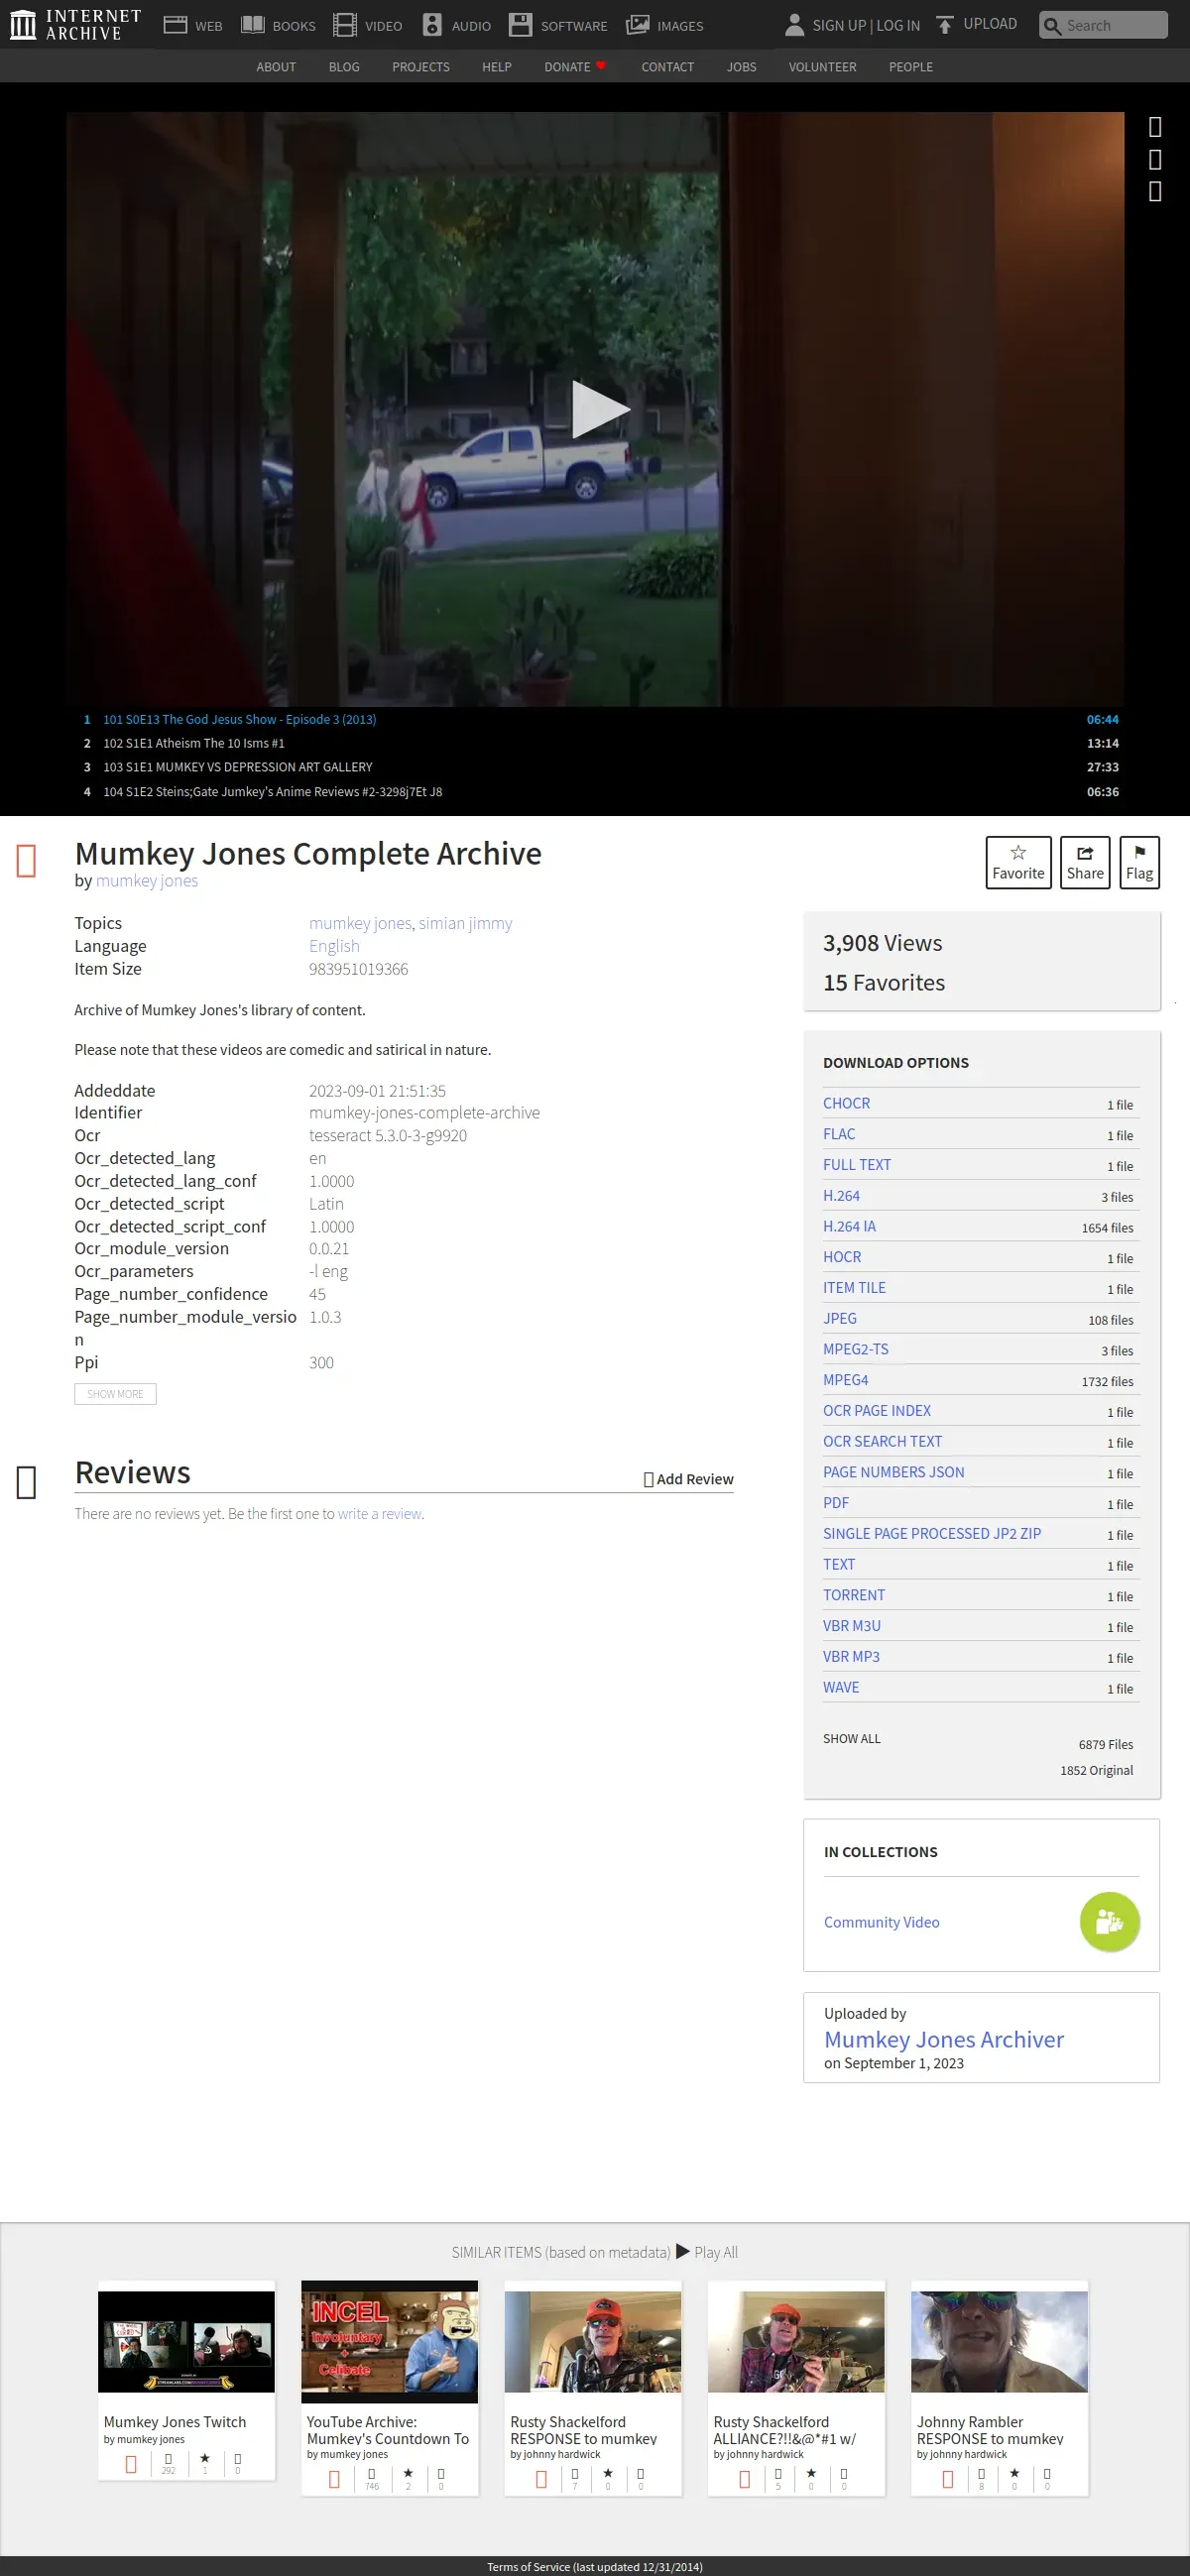Viewport: 1190px width, 2576px height.
Task: Open the Help menu item
Action: point(496,67)
